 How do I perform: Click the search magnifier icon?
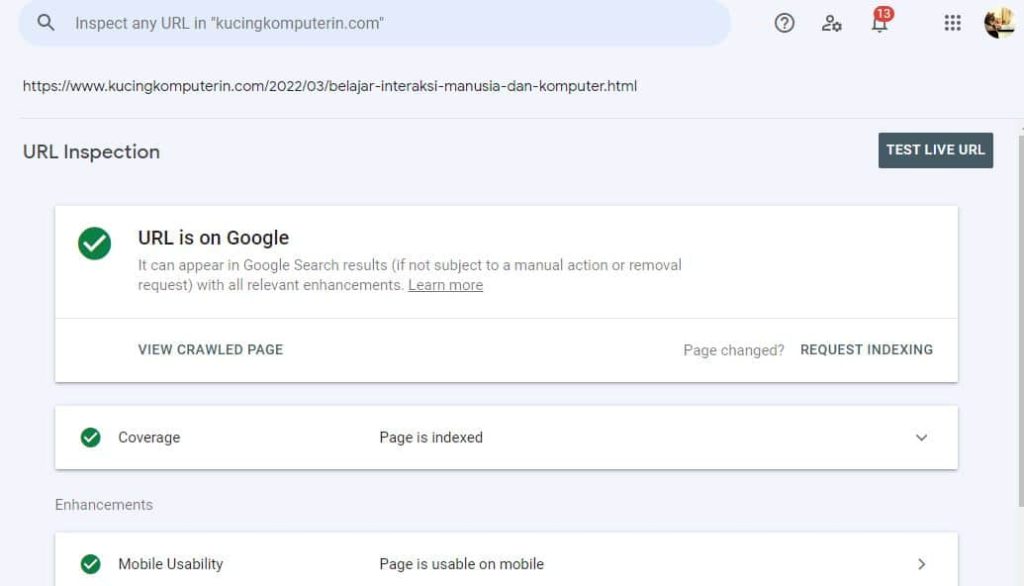(x=45, y=22)
